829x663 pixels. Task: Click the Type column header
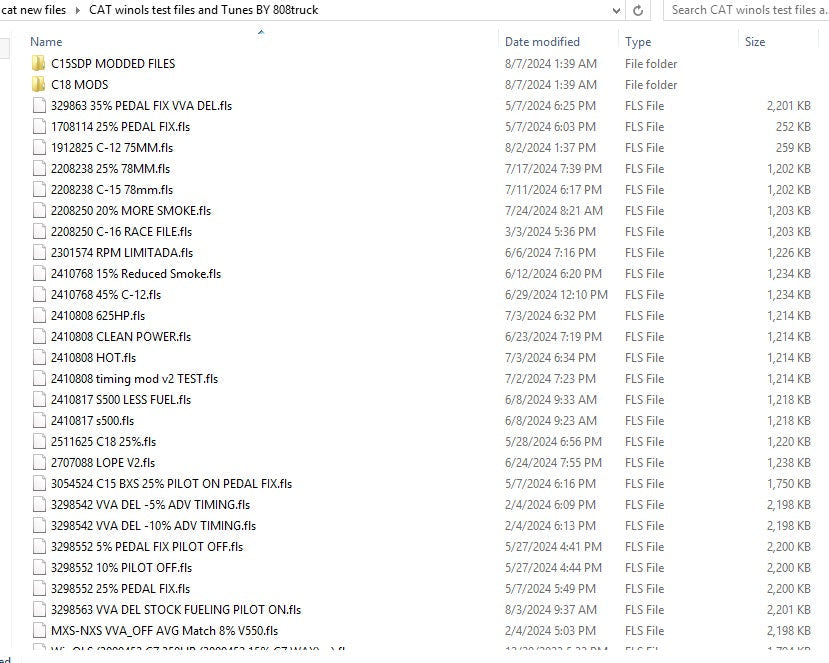(638, 42)
